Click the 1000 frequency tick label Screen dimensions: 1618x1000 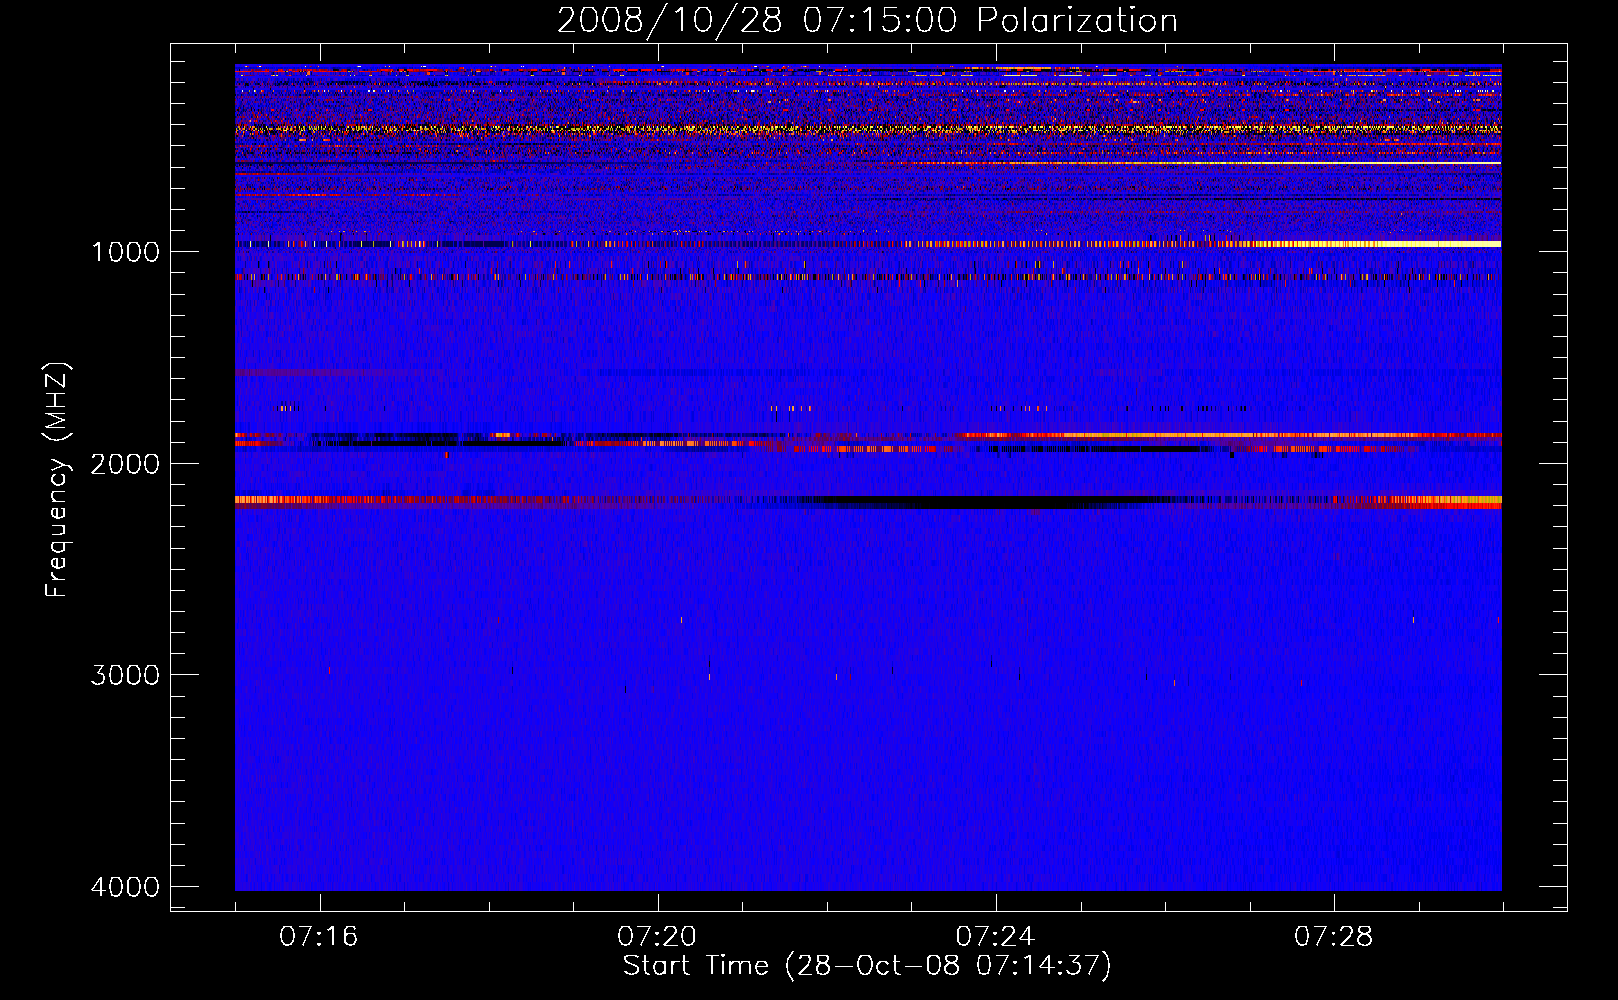(x=125, y=251)
